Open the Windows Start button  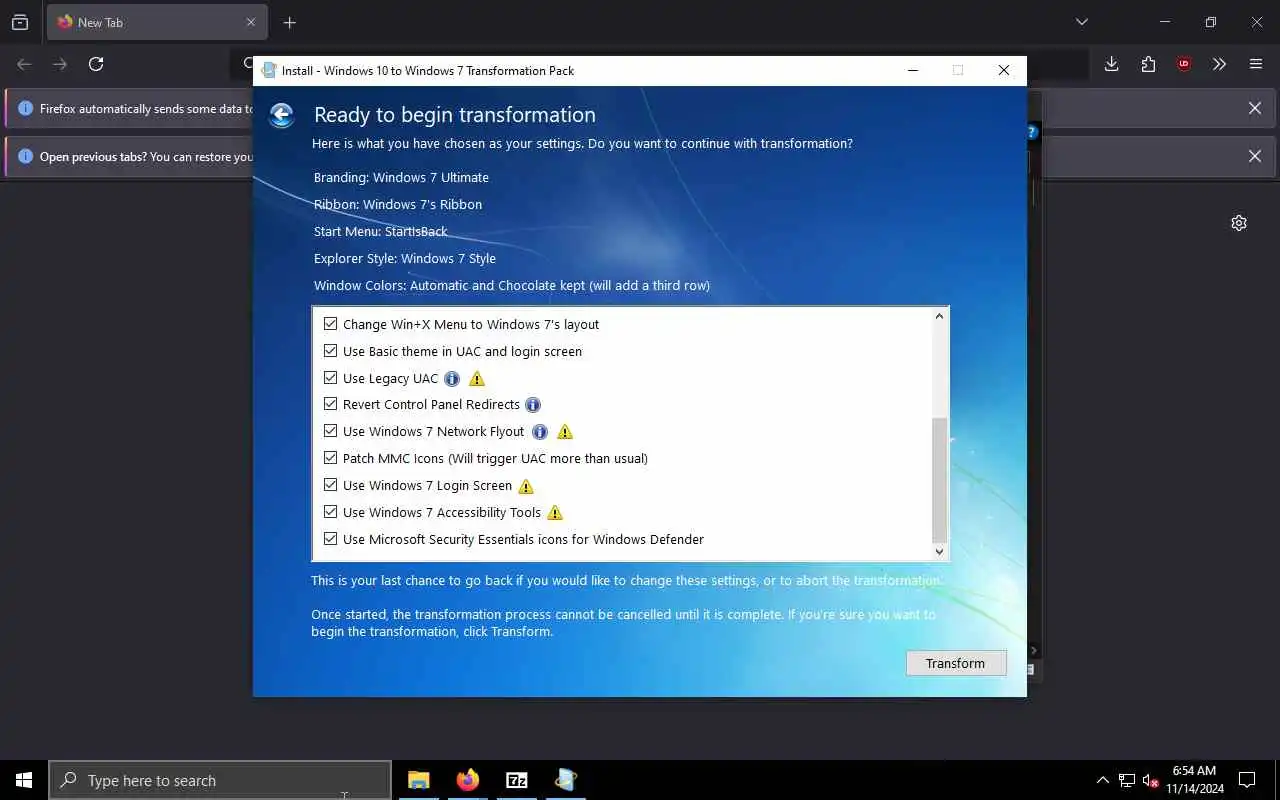[x=24, y=780]
